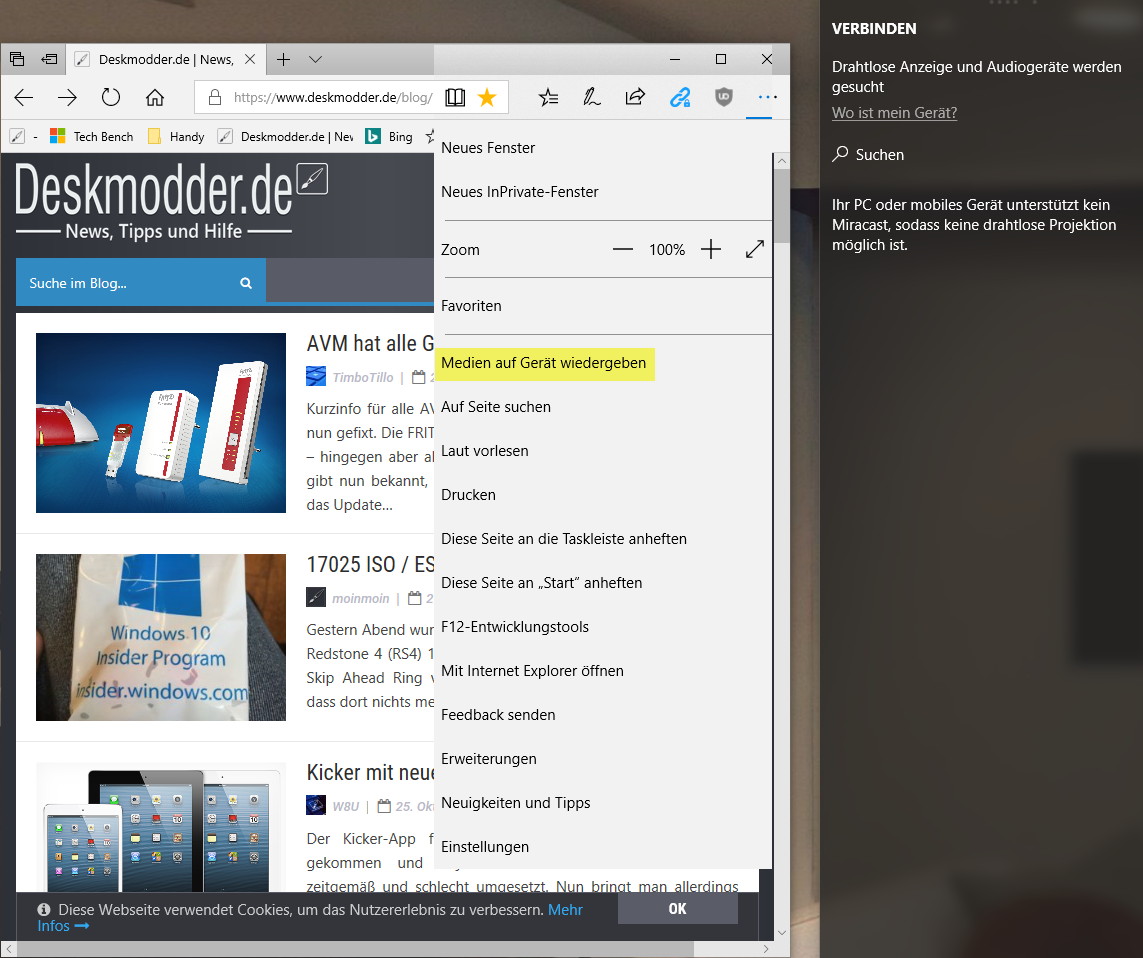Select 'Medien auf Gerät wiedergeben' menu entry
Image resolution: width=1143 pixels, height=958 pixels.
tap(544, 363)
